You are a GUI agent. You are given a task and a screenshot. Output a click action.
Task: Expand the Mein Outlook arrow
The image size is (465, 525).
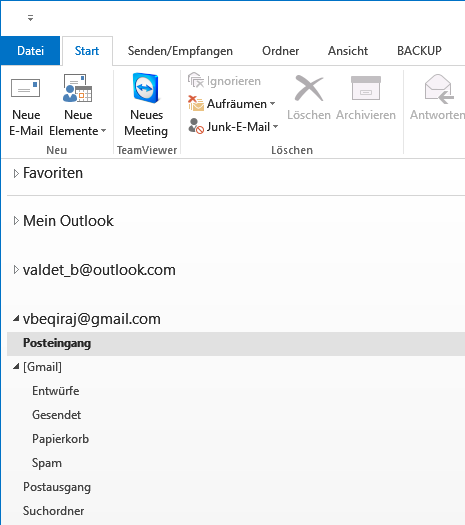click(x=15, y=221)
